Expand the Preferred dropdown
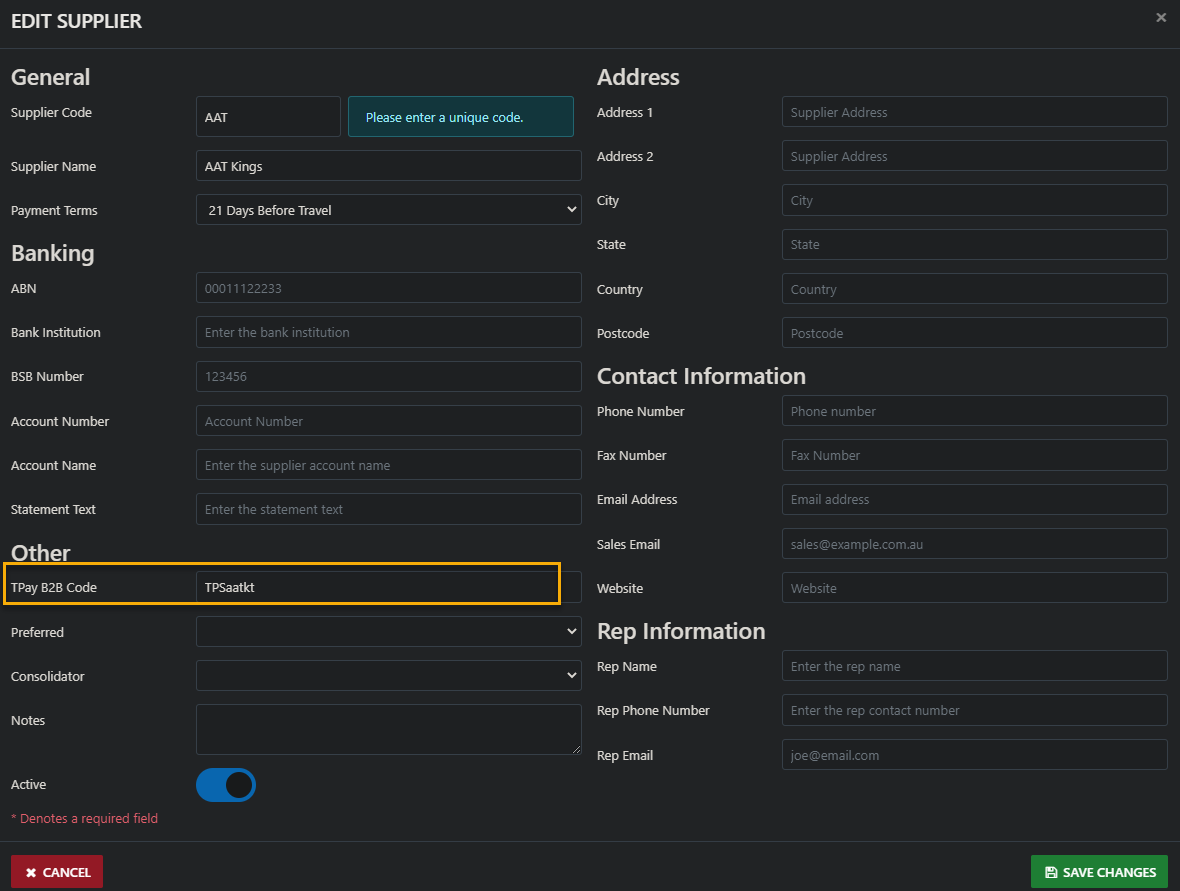This screenshot has height=891, width=1180. point(388,632)
